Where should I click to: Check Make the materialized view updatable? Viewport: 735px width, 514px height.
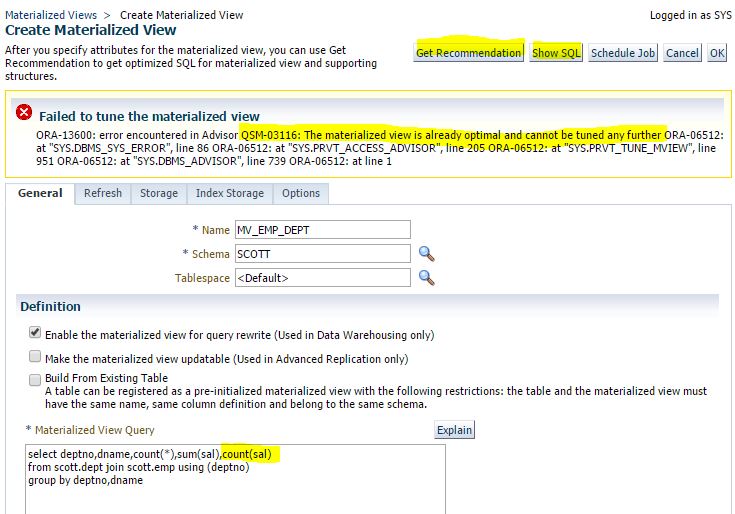[x=35, y=357]
